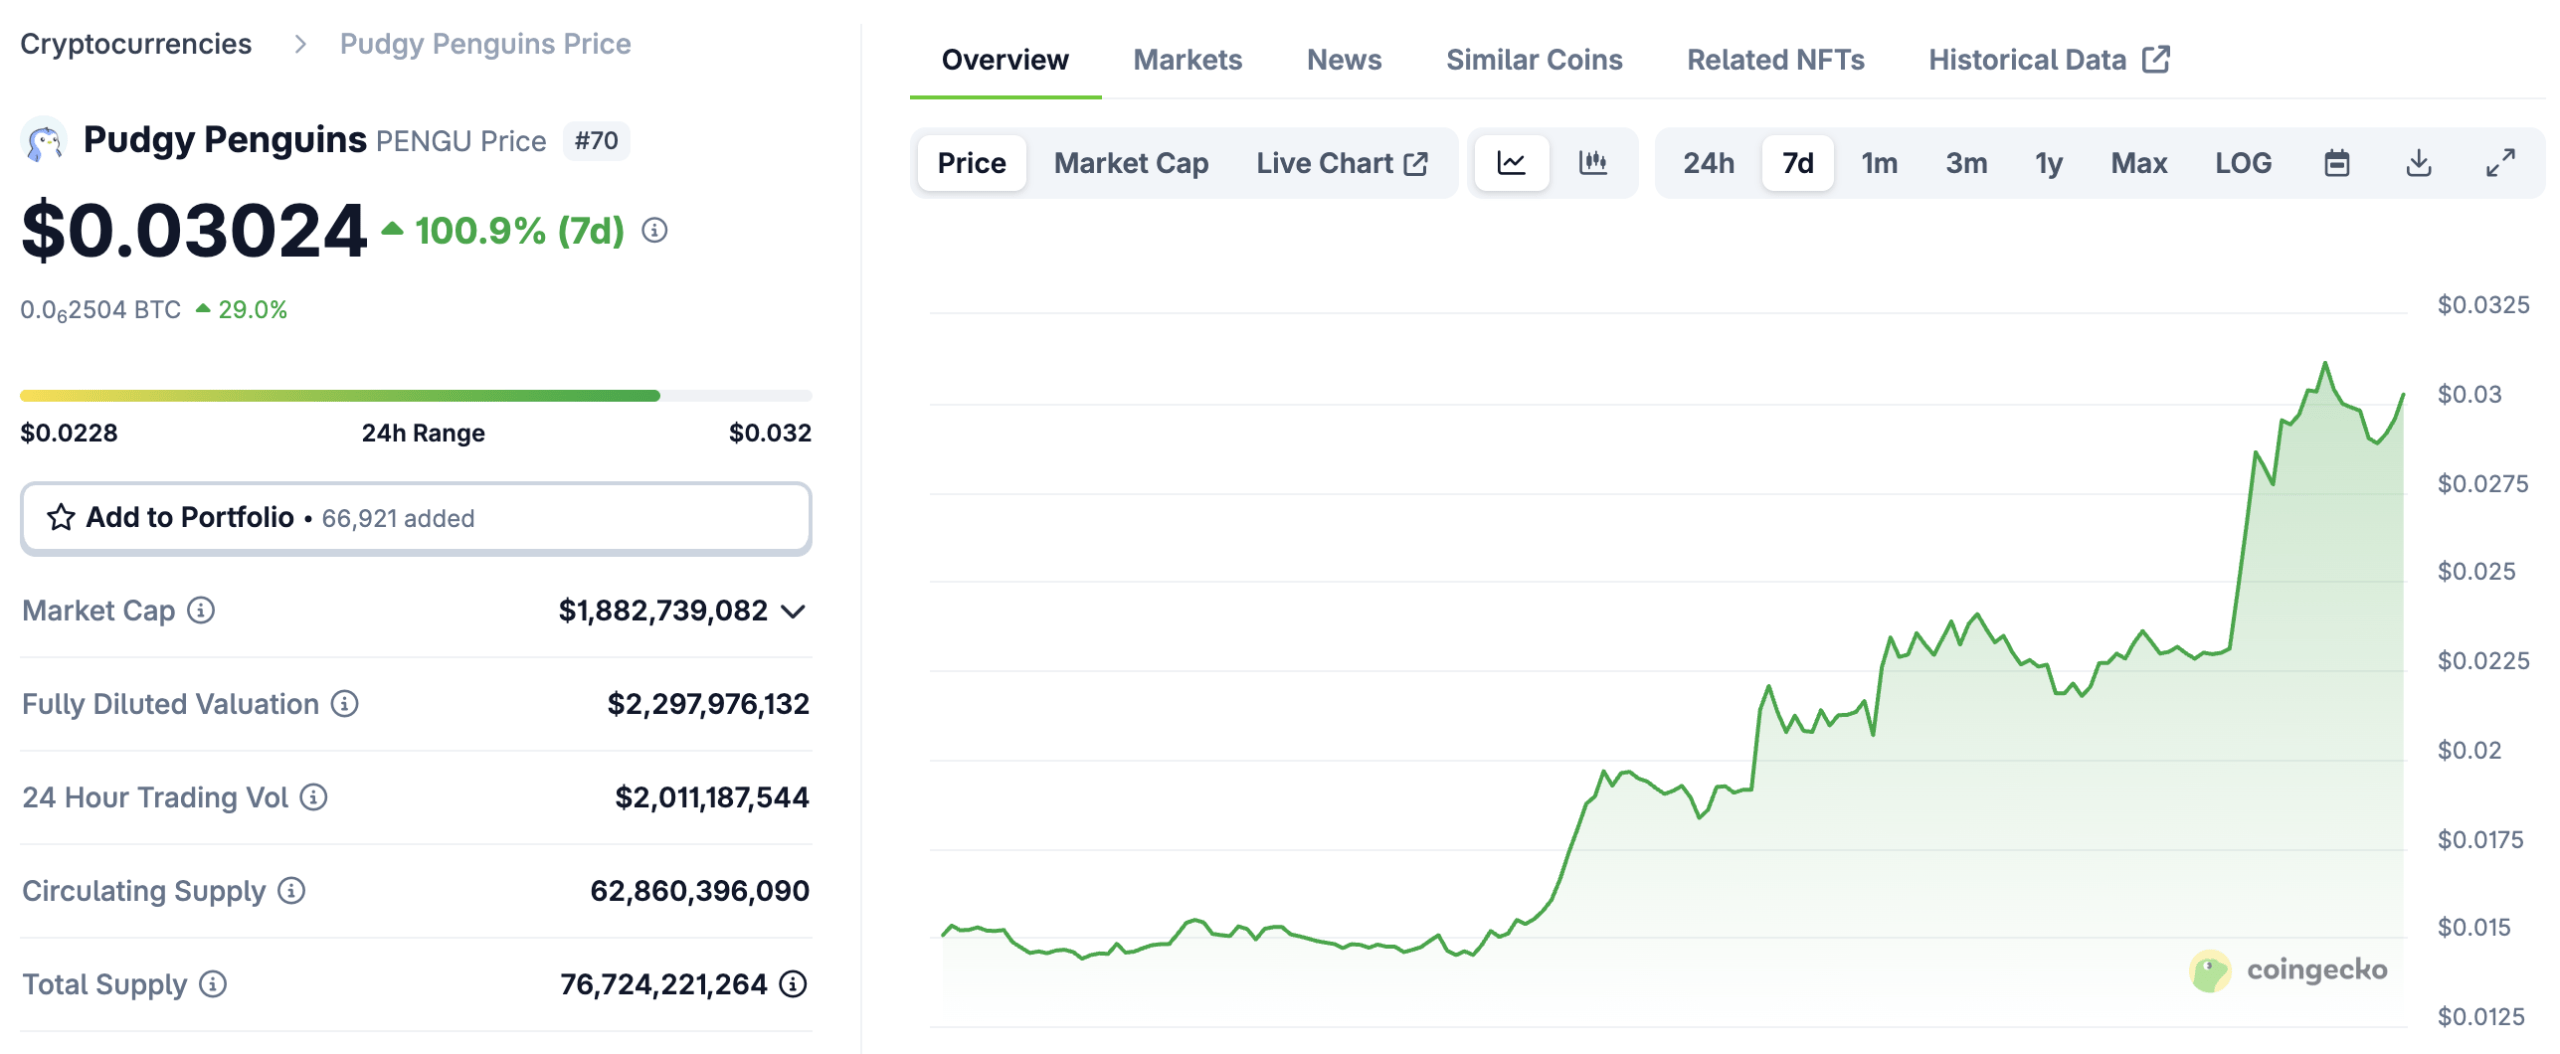
Task: Open the News tab
Action: tap(1344, 60)
